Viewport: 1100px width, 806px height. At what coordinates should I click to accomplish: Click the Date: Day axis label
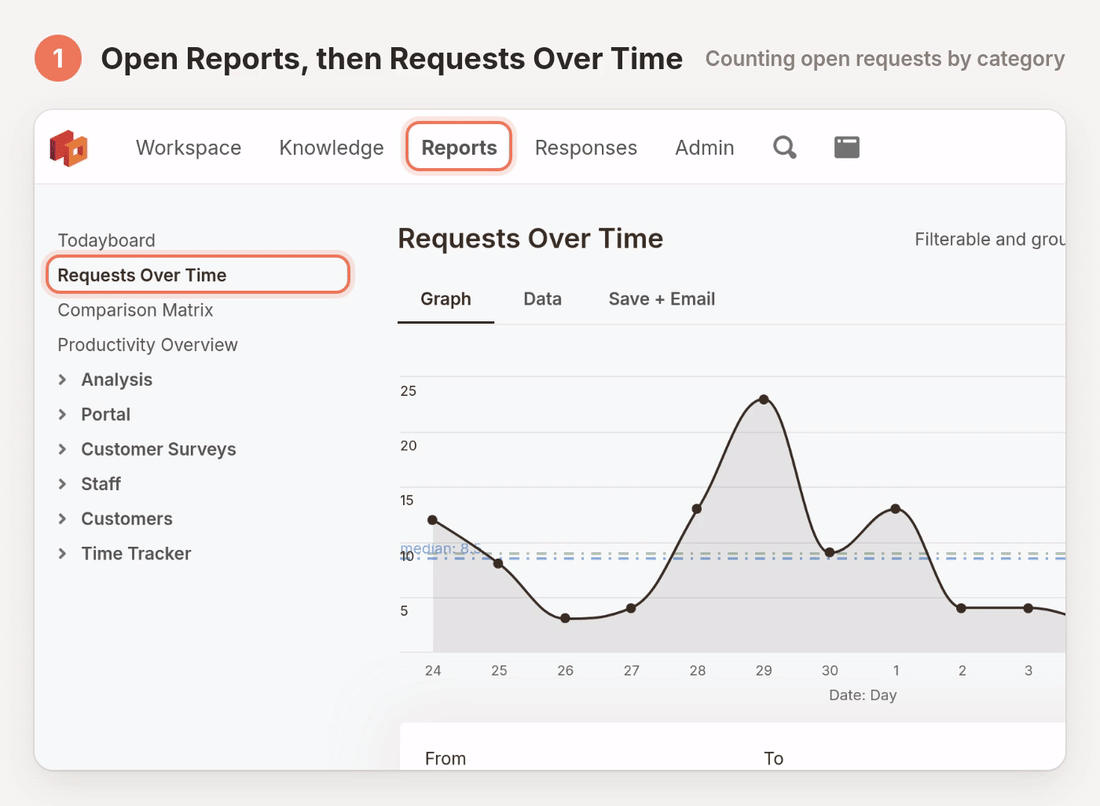pyautogui.click(x=863, y=695)
